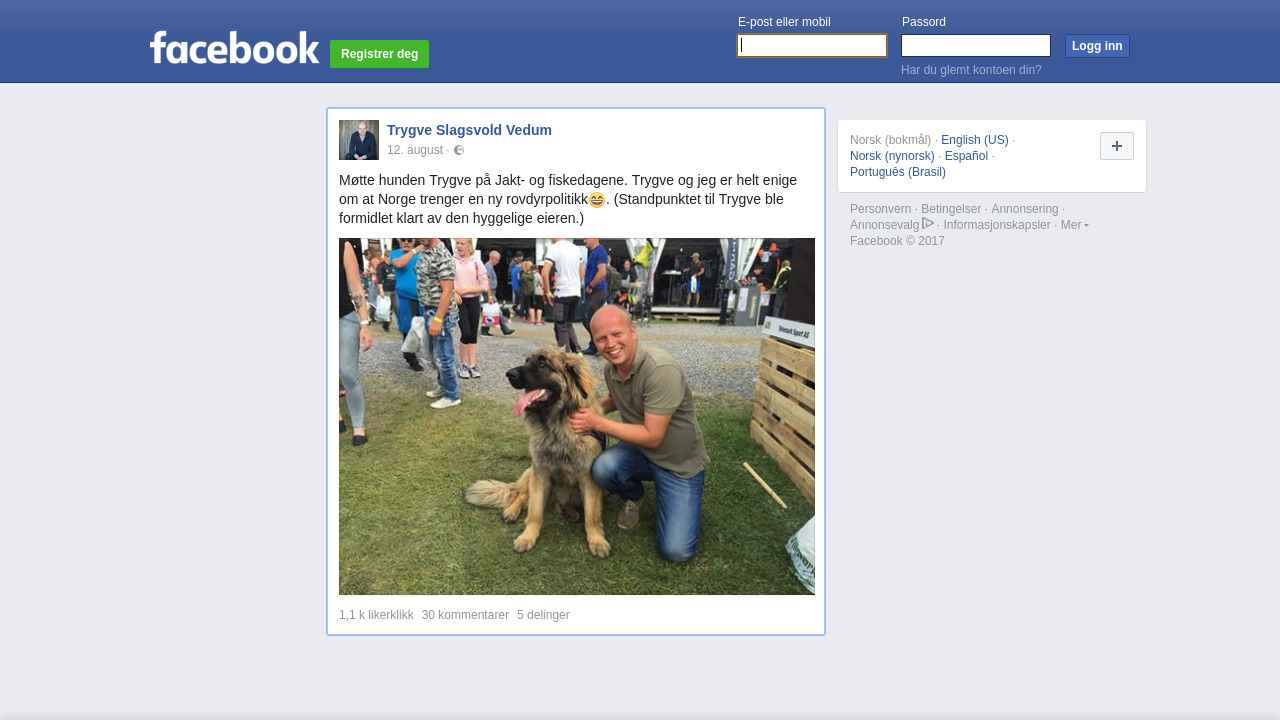
Task: Click the laughing emoji in the post
Action: [597, 200]
